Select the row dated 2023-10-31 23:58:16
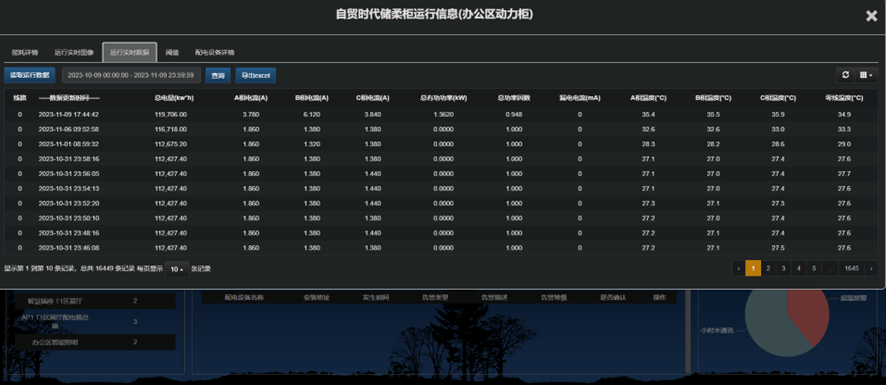This screenshot has width=886, height=385. [441, 159]
